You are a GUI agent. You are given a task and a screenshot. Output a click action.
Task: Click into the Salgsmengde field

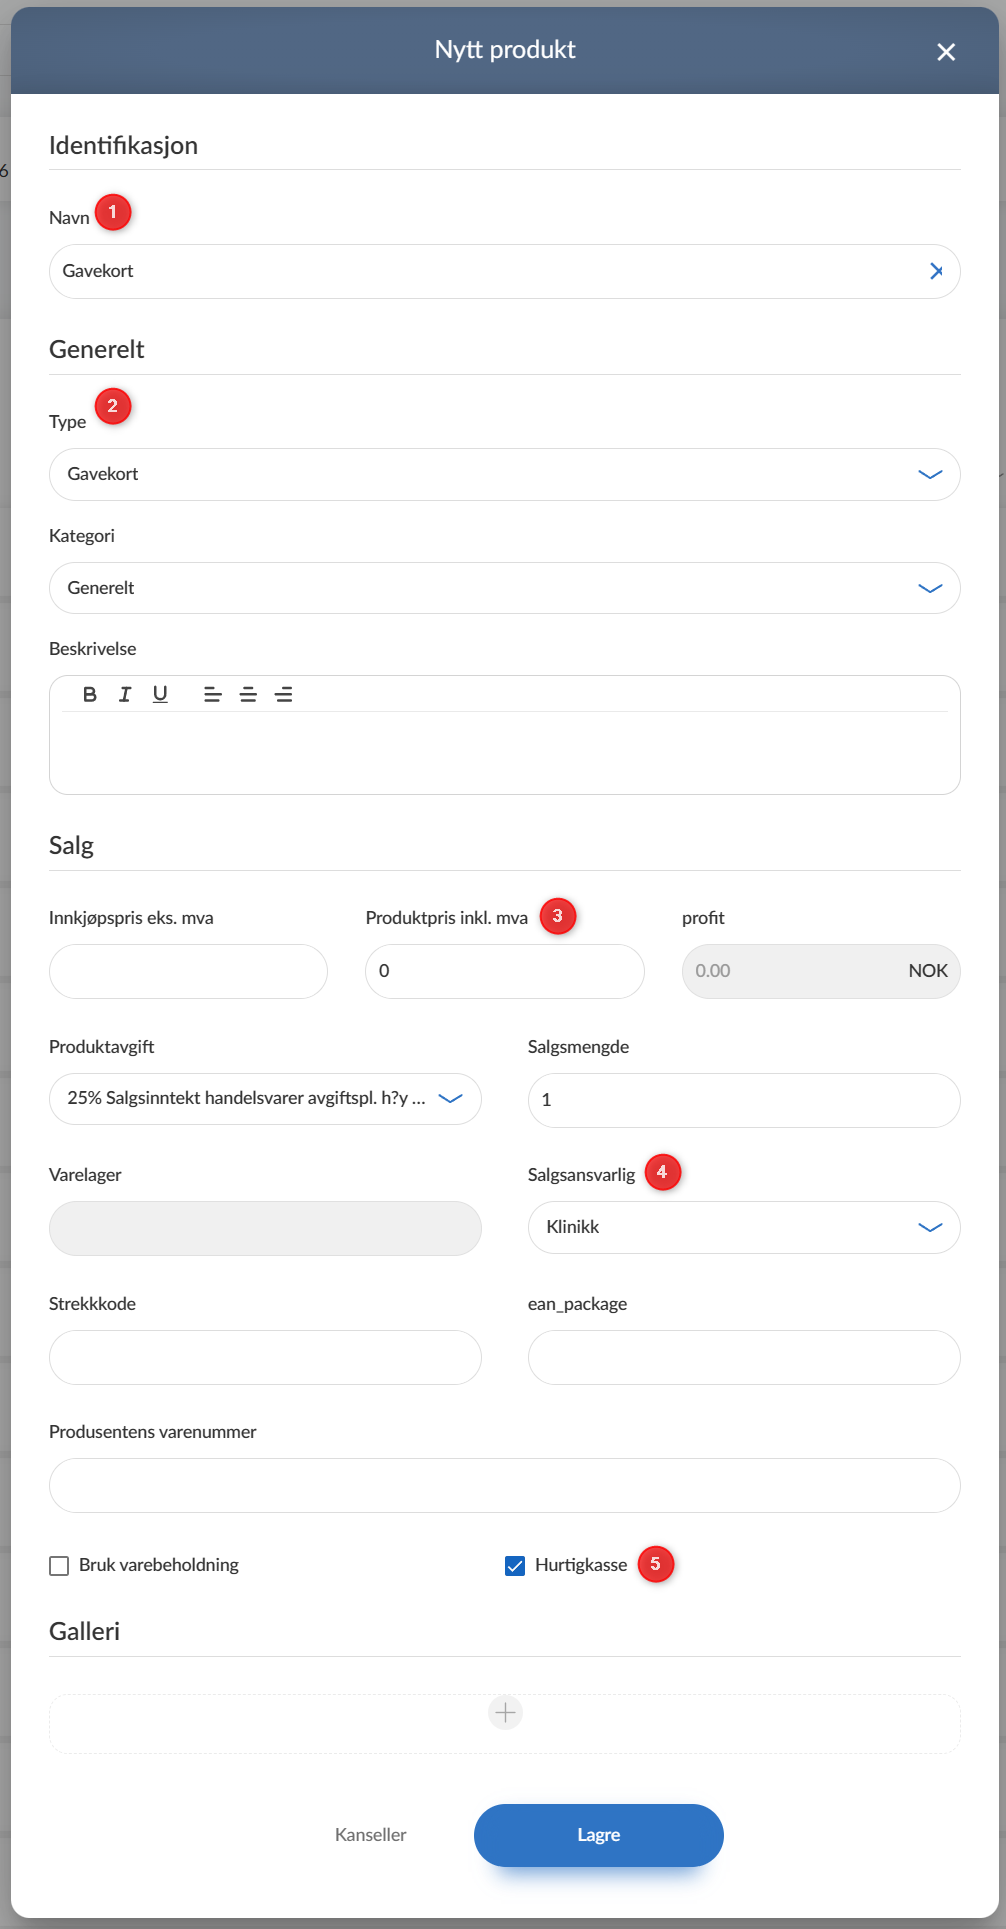pos(743,1100)
